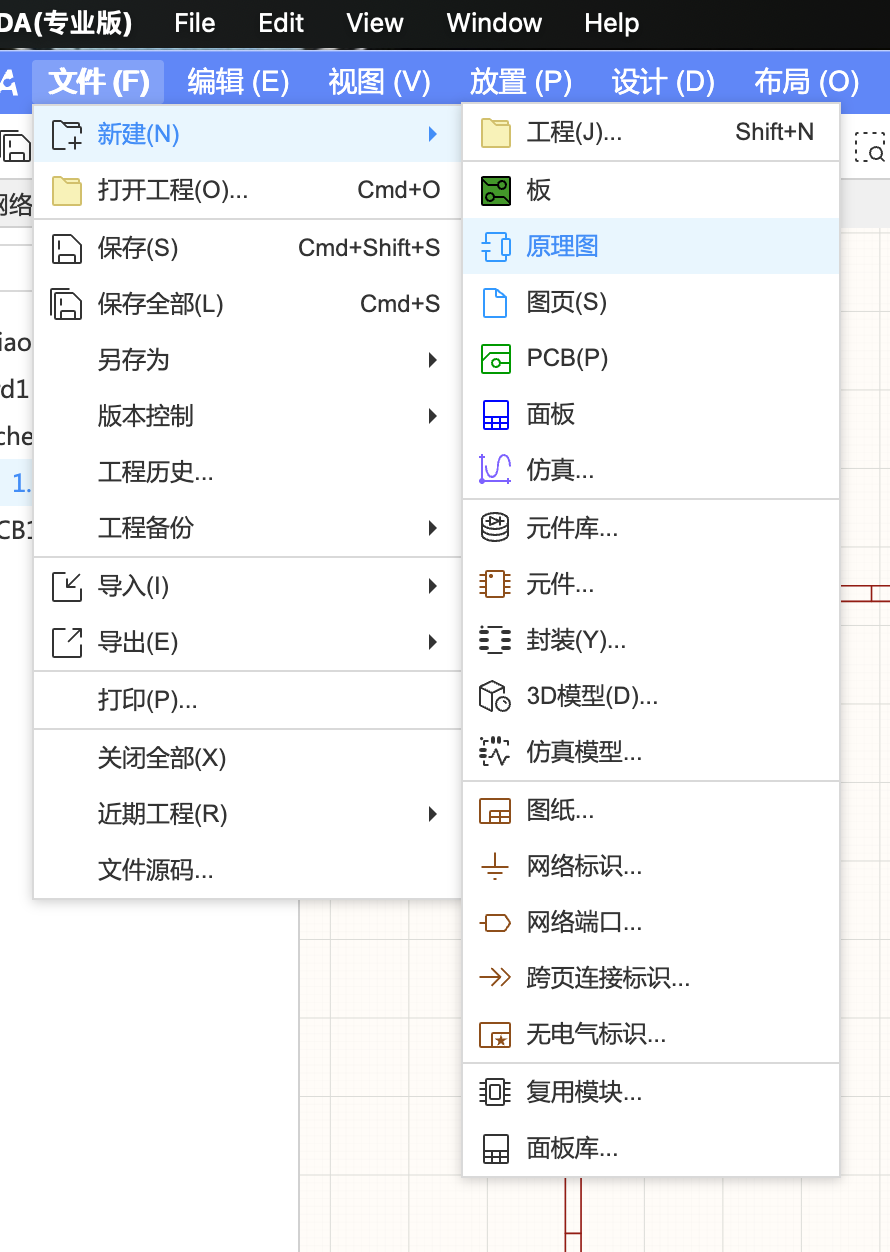Open the macOS Window menu
890x1252 pixels.
pyautogui.click(x=494, y=23)
